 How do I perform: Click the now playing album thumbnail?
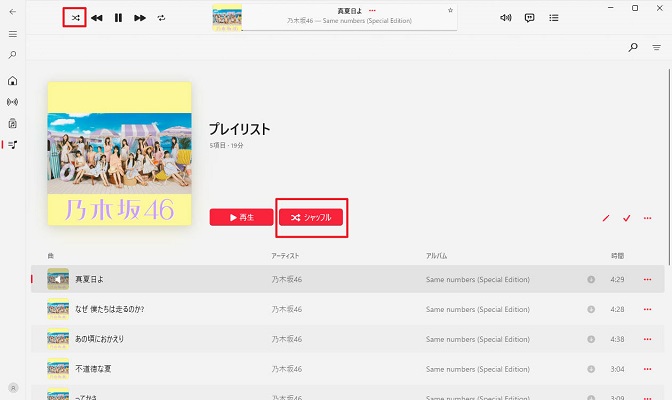click(x=227, y=18)
